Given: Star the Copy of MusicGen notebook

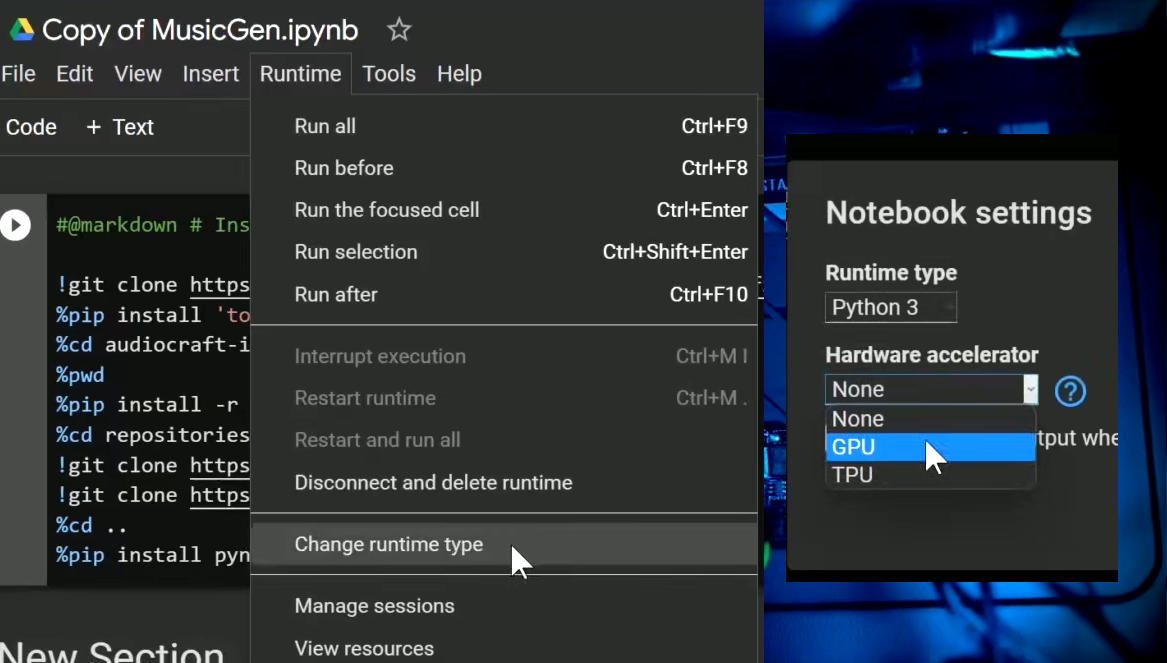Looking at the screenshot, I should click(399, 30).
